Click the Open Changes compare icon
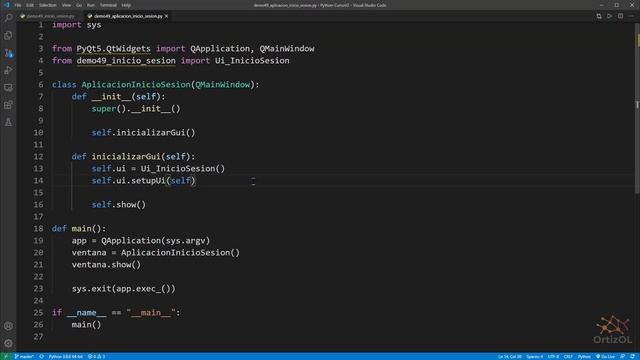This screenshot has width=640, height=360. [x=599, y=16]
